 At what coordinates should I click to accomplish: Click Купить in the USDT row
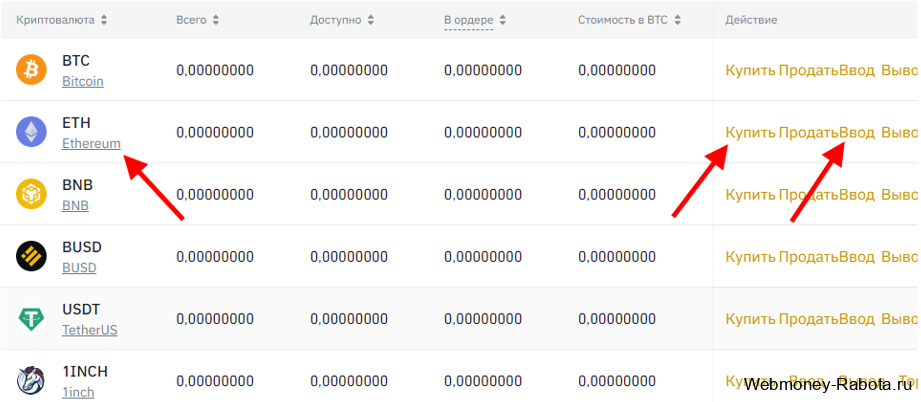(x=751, y=319)
